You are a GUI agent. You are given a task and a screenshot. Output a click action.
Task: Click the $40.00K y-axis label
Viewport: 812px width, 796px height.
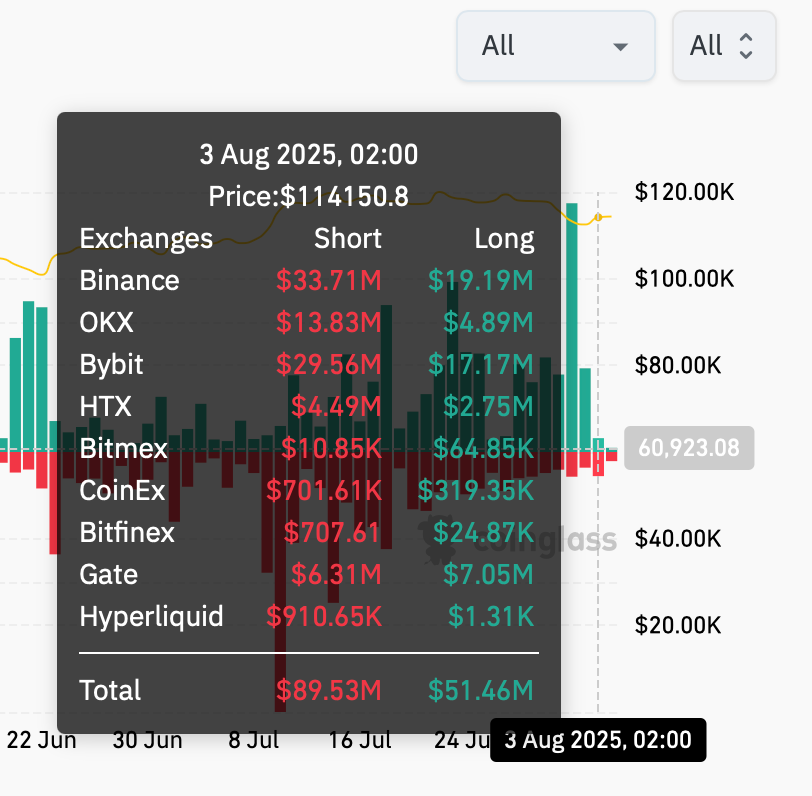click(x=677, y=539)
